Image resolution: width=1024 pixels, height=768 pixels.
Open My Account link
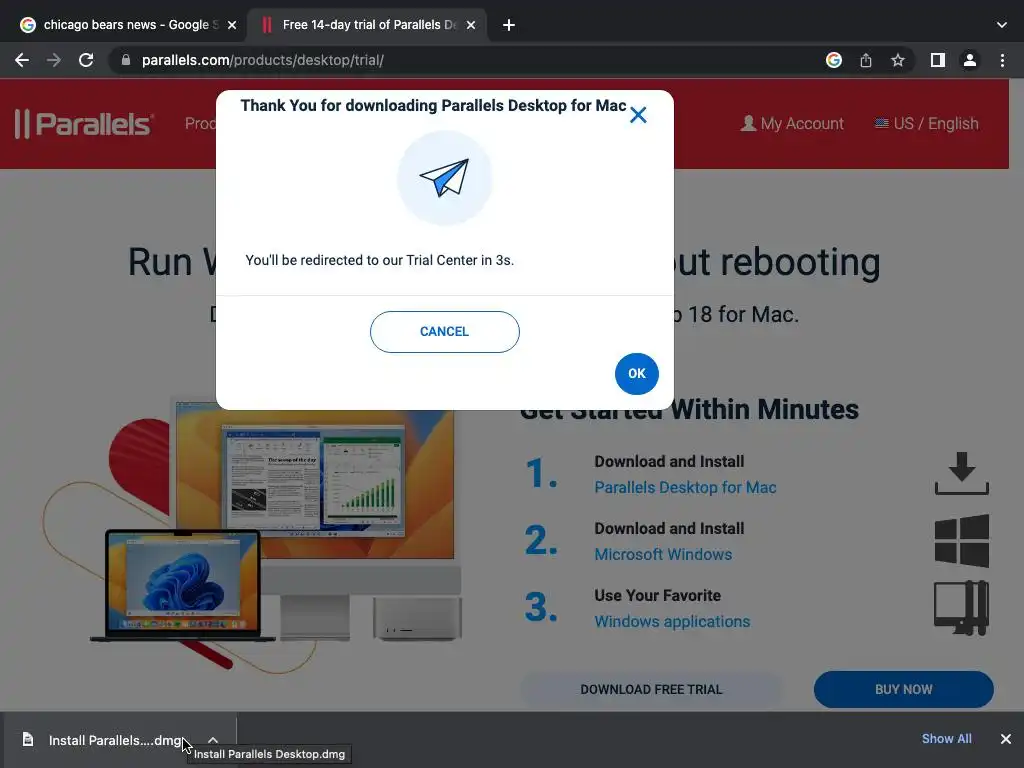coord(792,123)
